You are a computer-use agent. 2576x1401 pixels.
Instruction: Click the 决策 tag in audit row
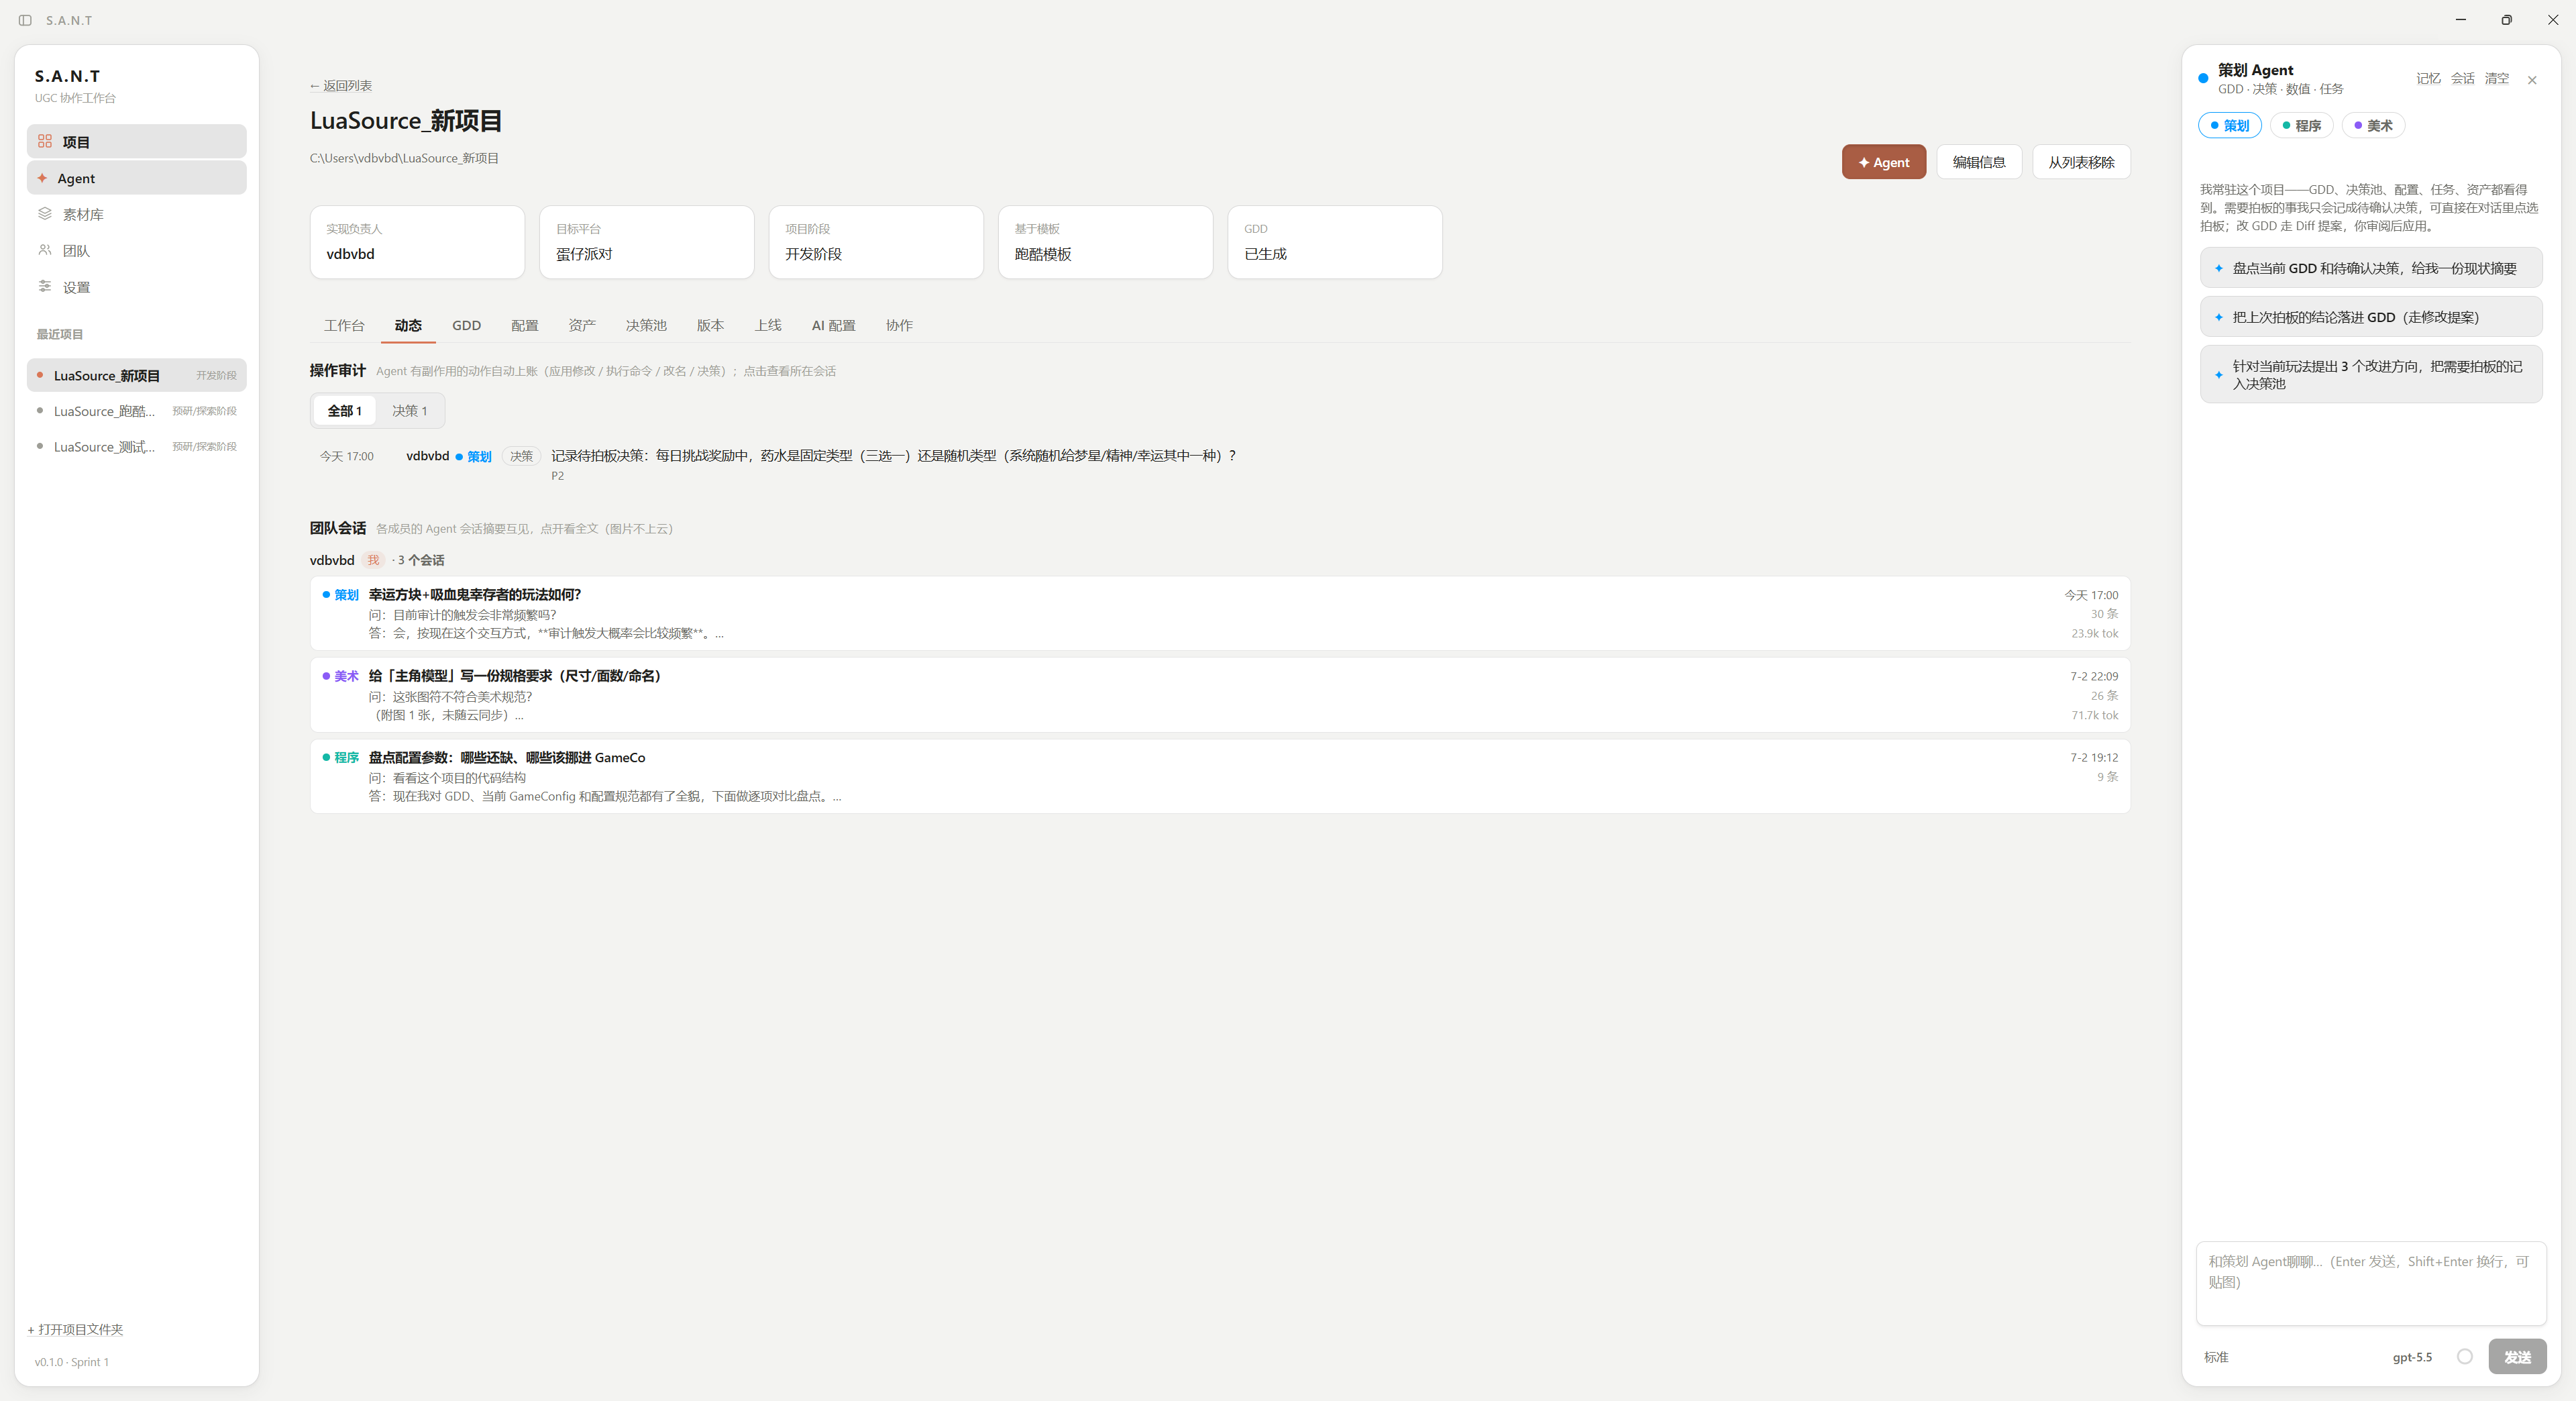[521, 456]
